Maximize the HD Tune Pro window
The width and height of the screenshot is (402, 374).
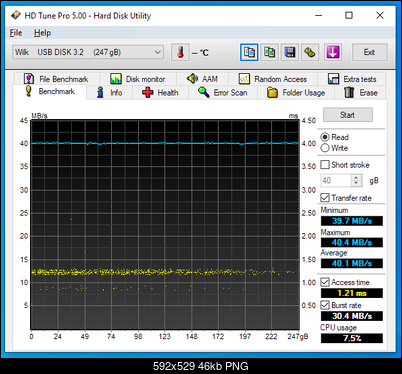tap(349, 15)
